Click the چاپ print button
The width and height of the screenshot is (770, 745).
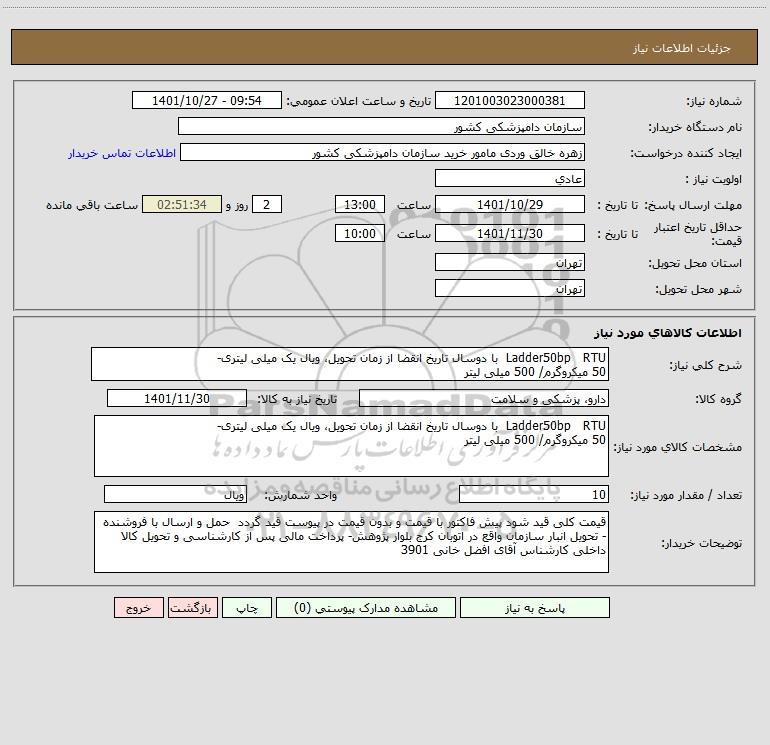point(247,608)
